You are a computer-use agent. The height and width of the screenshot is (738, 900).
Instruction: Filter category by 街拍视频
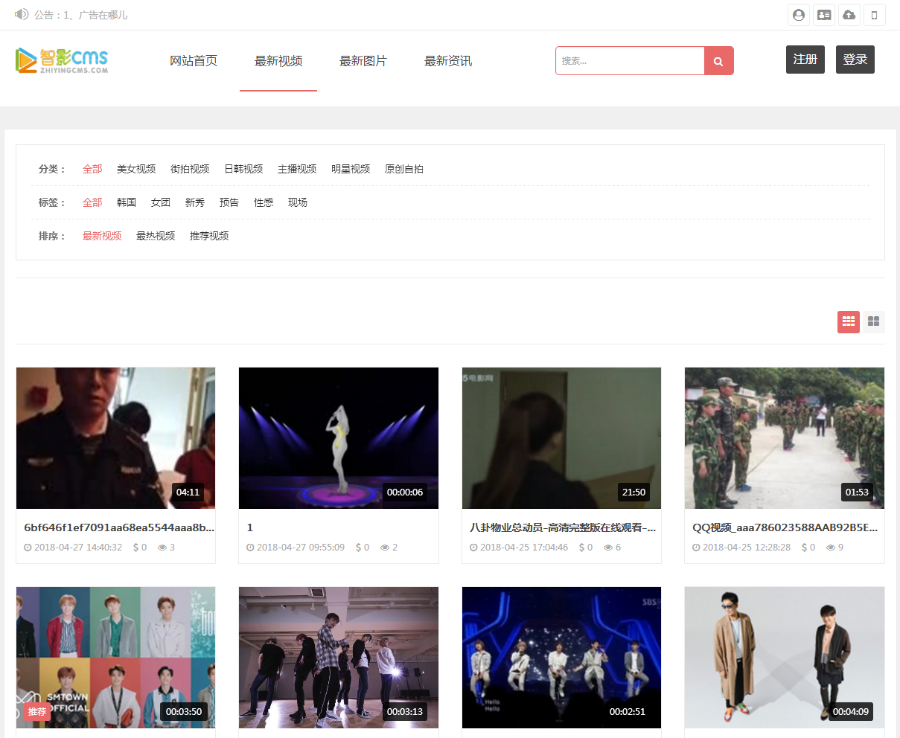pos(190,169)
